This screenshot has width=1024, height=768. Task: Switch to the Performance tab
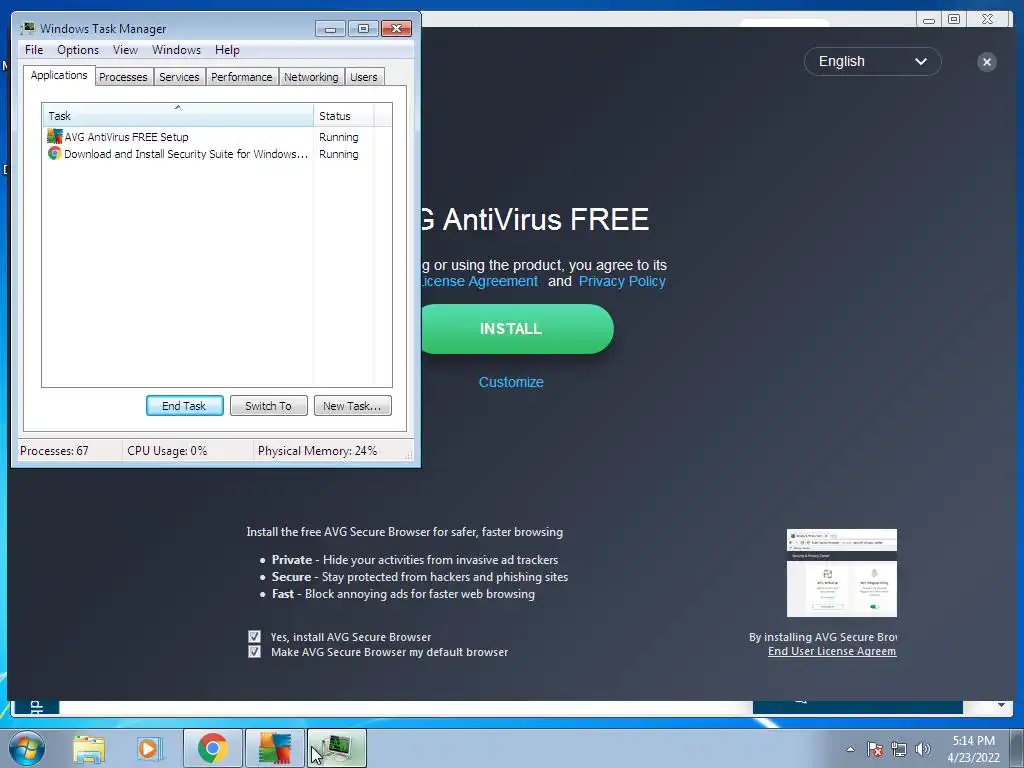[x=241, y=77]
